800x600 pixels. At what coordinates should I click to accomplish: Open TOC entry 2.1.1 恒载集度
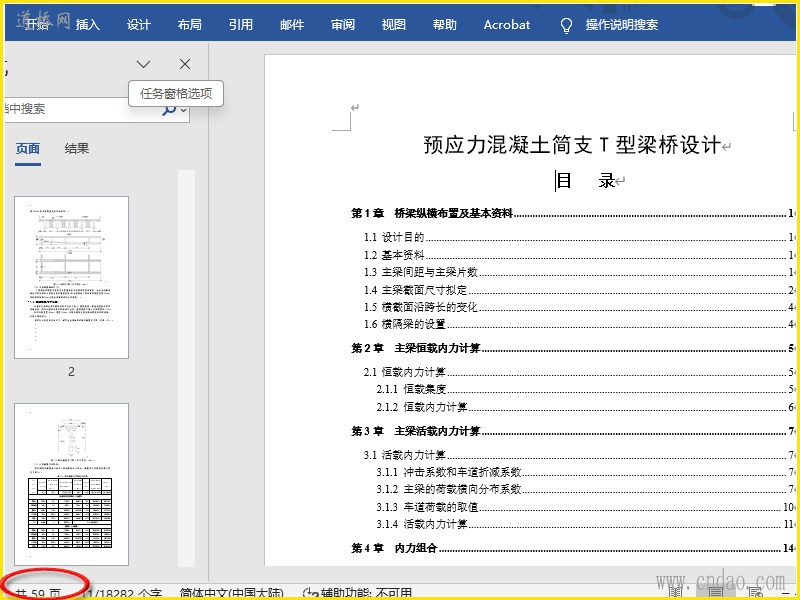tap(585, 389)
